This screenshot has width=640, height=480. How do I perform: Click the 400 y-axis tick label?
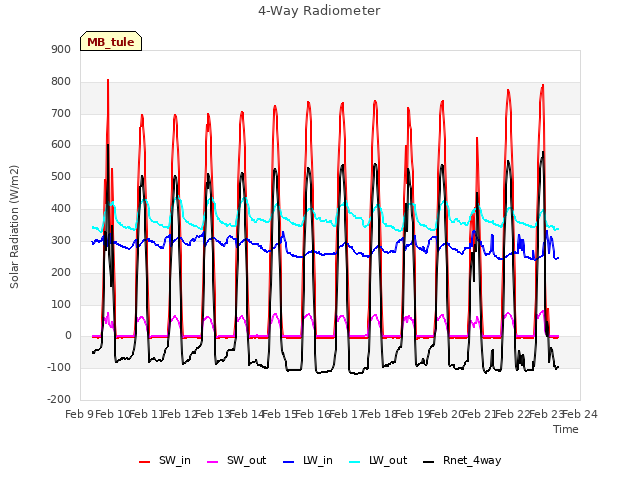(x=61, y=209)
